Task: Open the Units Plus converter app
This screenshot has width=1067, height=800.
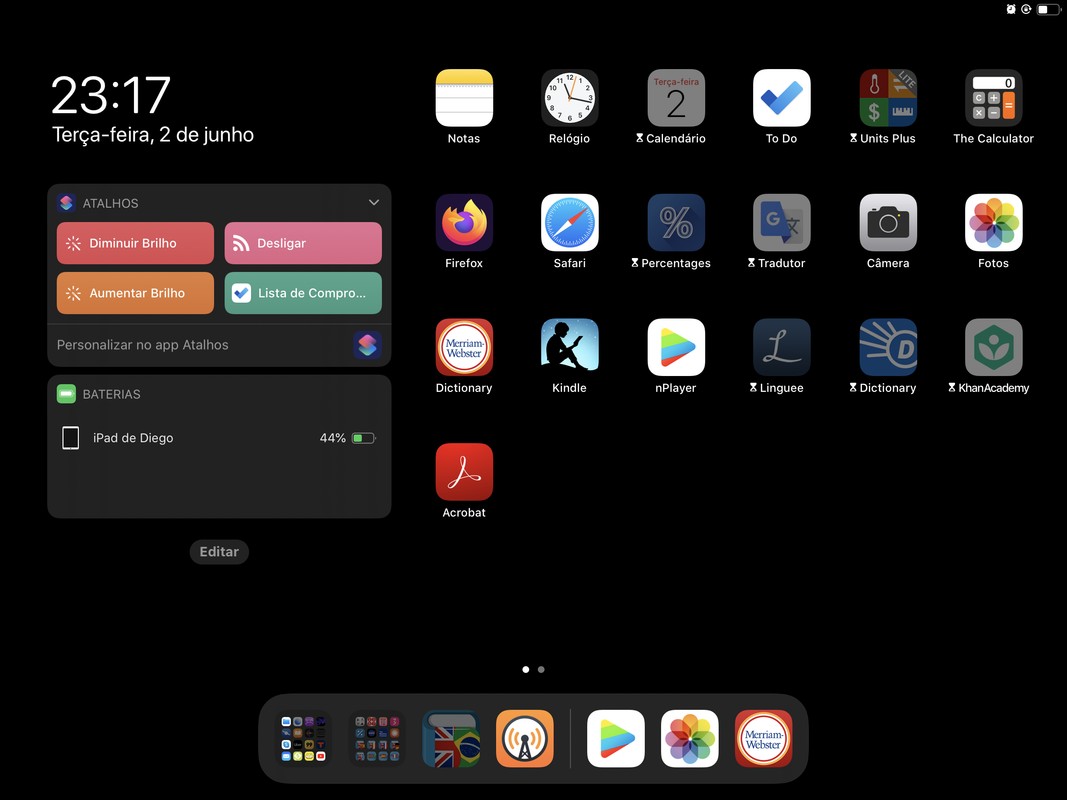Action: tap(887, 98)
